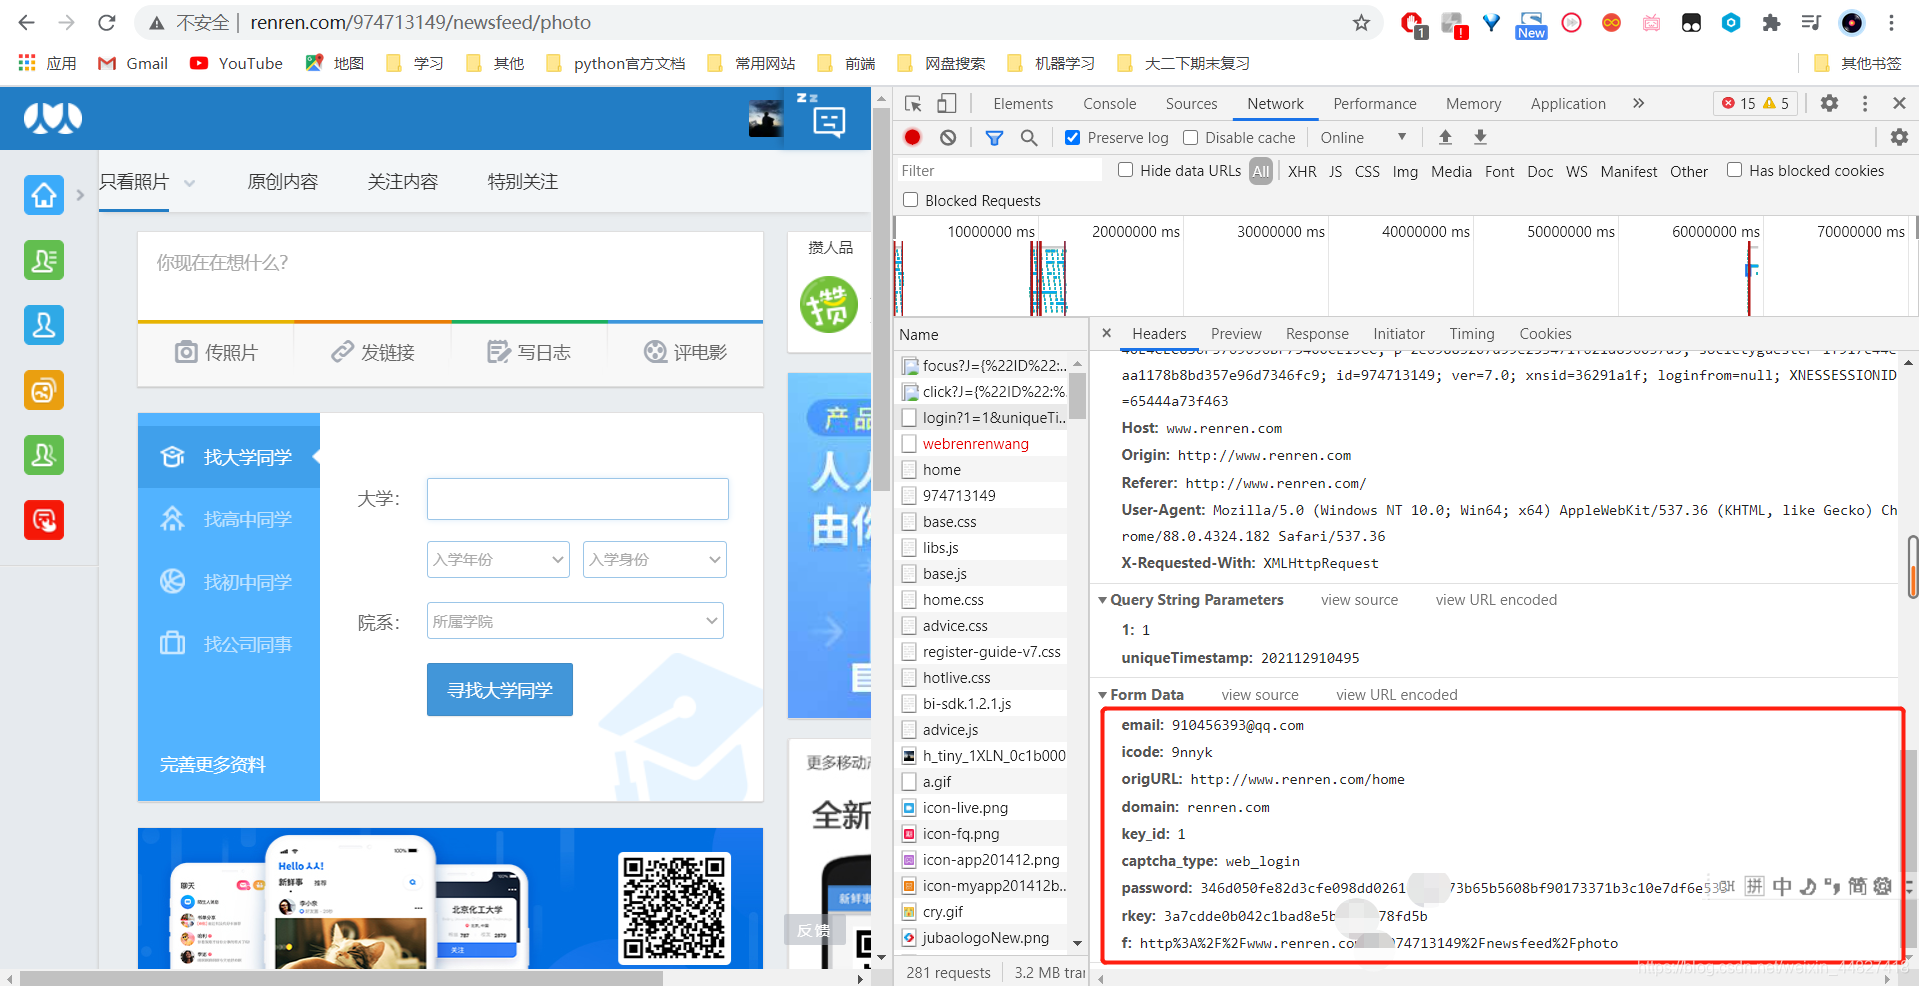Switch to the Elements tab
This screenshot has width=1919, height=986.
click(x=1023, y=103)
